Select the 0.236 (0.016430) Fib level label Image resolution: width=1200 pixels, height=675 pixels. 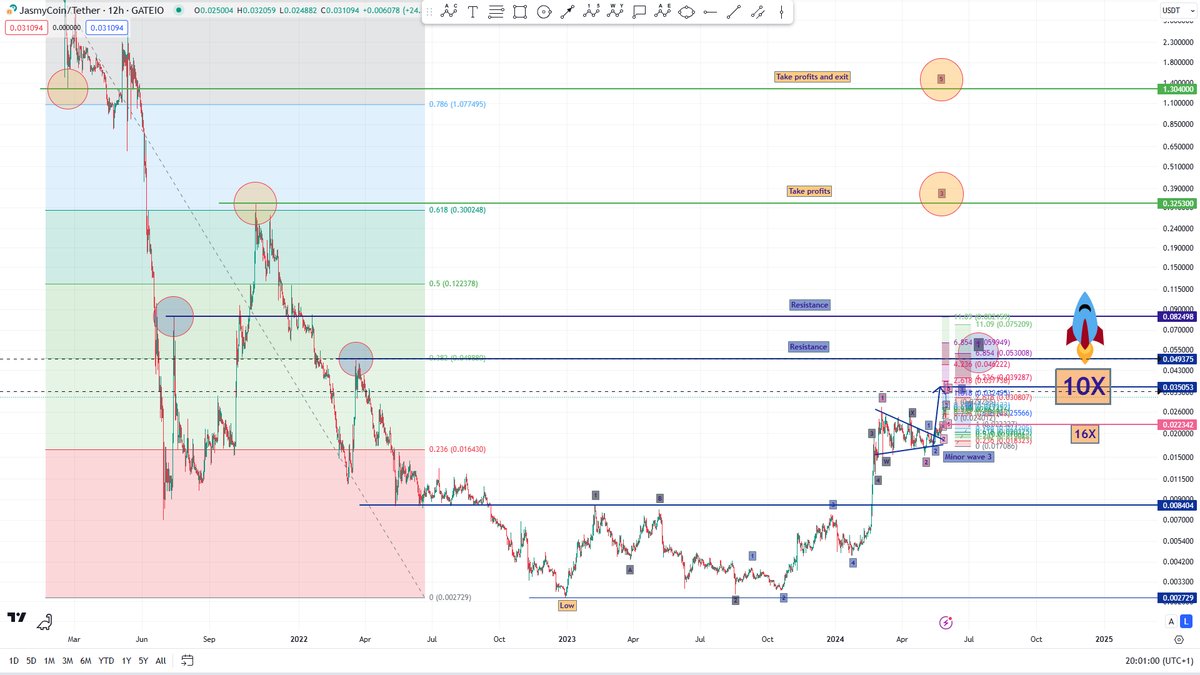coord(457,449)
